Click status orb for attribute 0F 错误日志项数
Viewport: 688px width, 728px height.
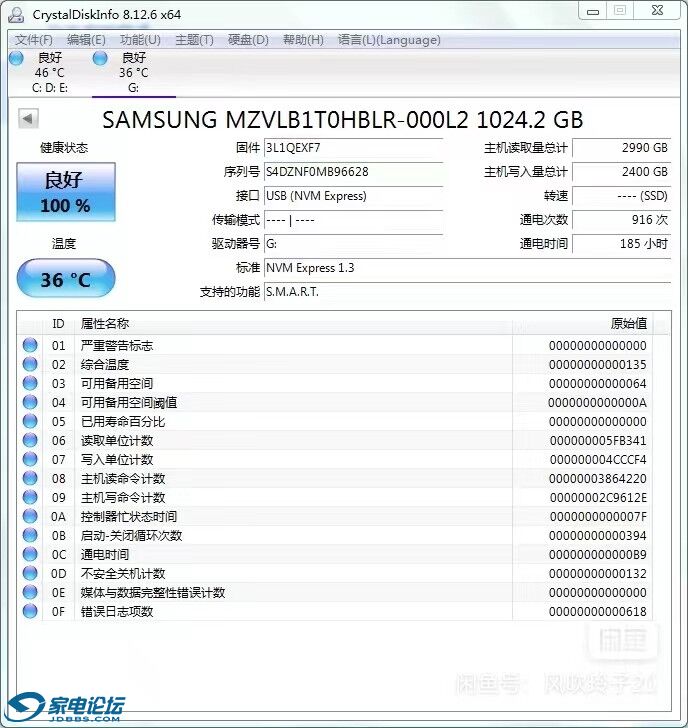coord(30,611)
